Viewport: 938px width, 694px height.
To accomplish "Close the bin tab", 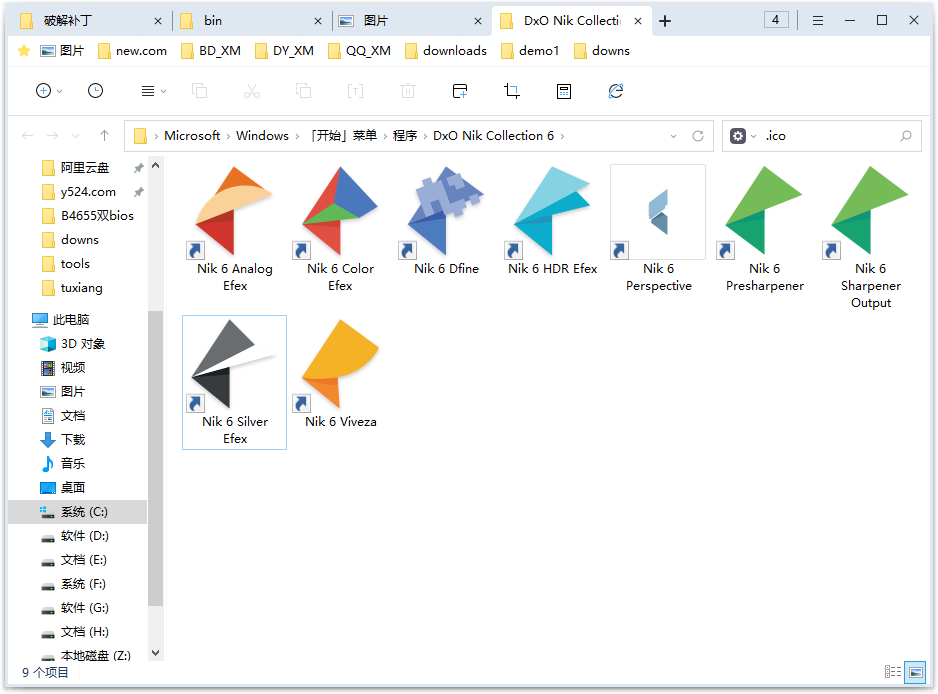I will 318,21.
